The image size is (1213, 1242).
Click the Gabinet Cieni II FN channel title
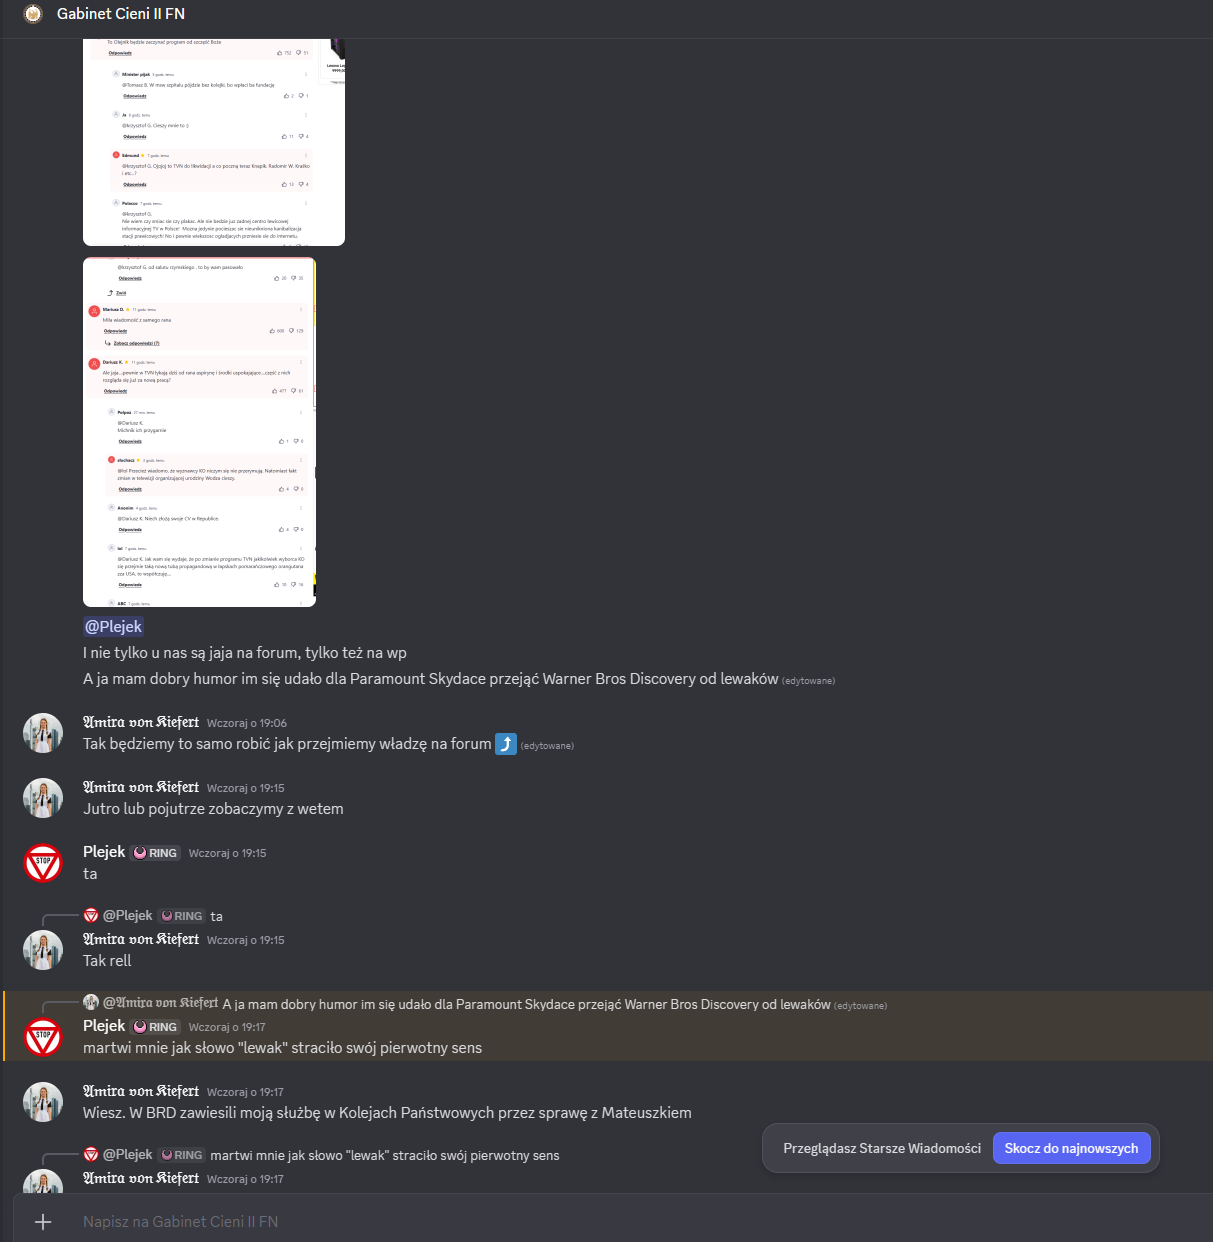(x=121, y=14)
